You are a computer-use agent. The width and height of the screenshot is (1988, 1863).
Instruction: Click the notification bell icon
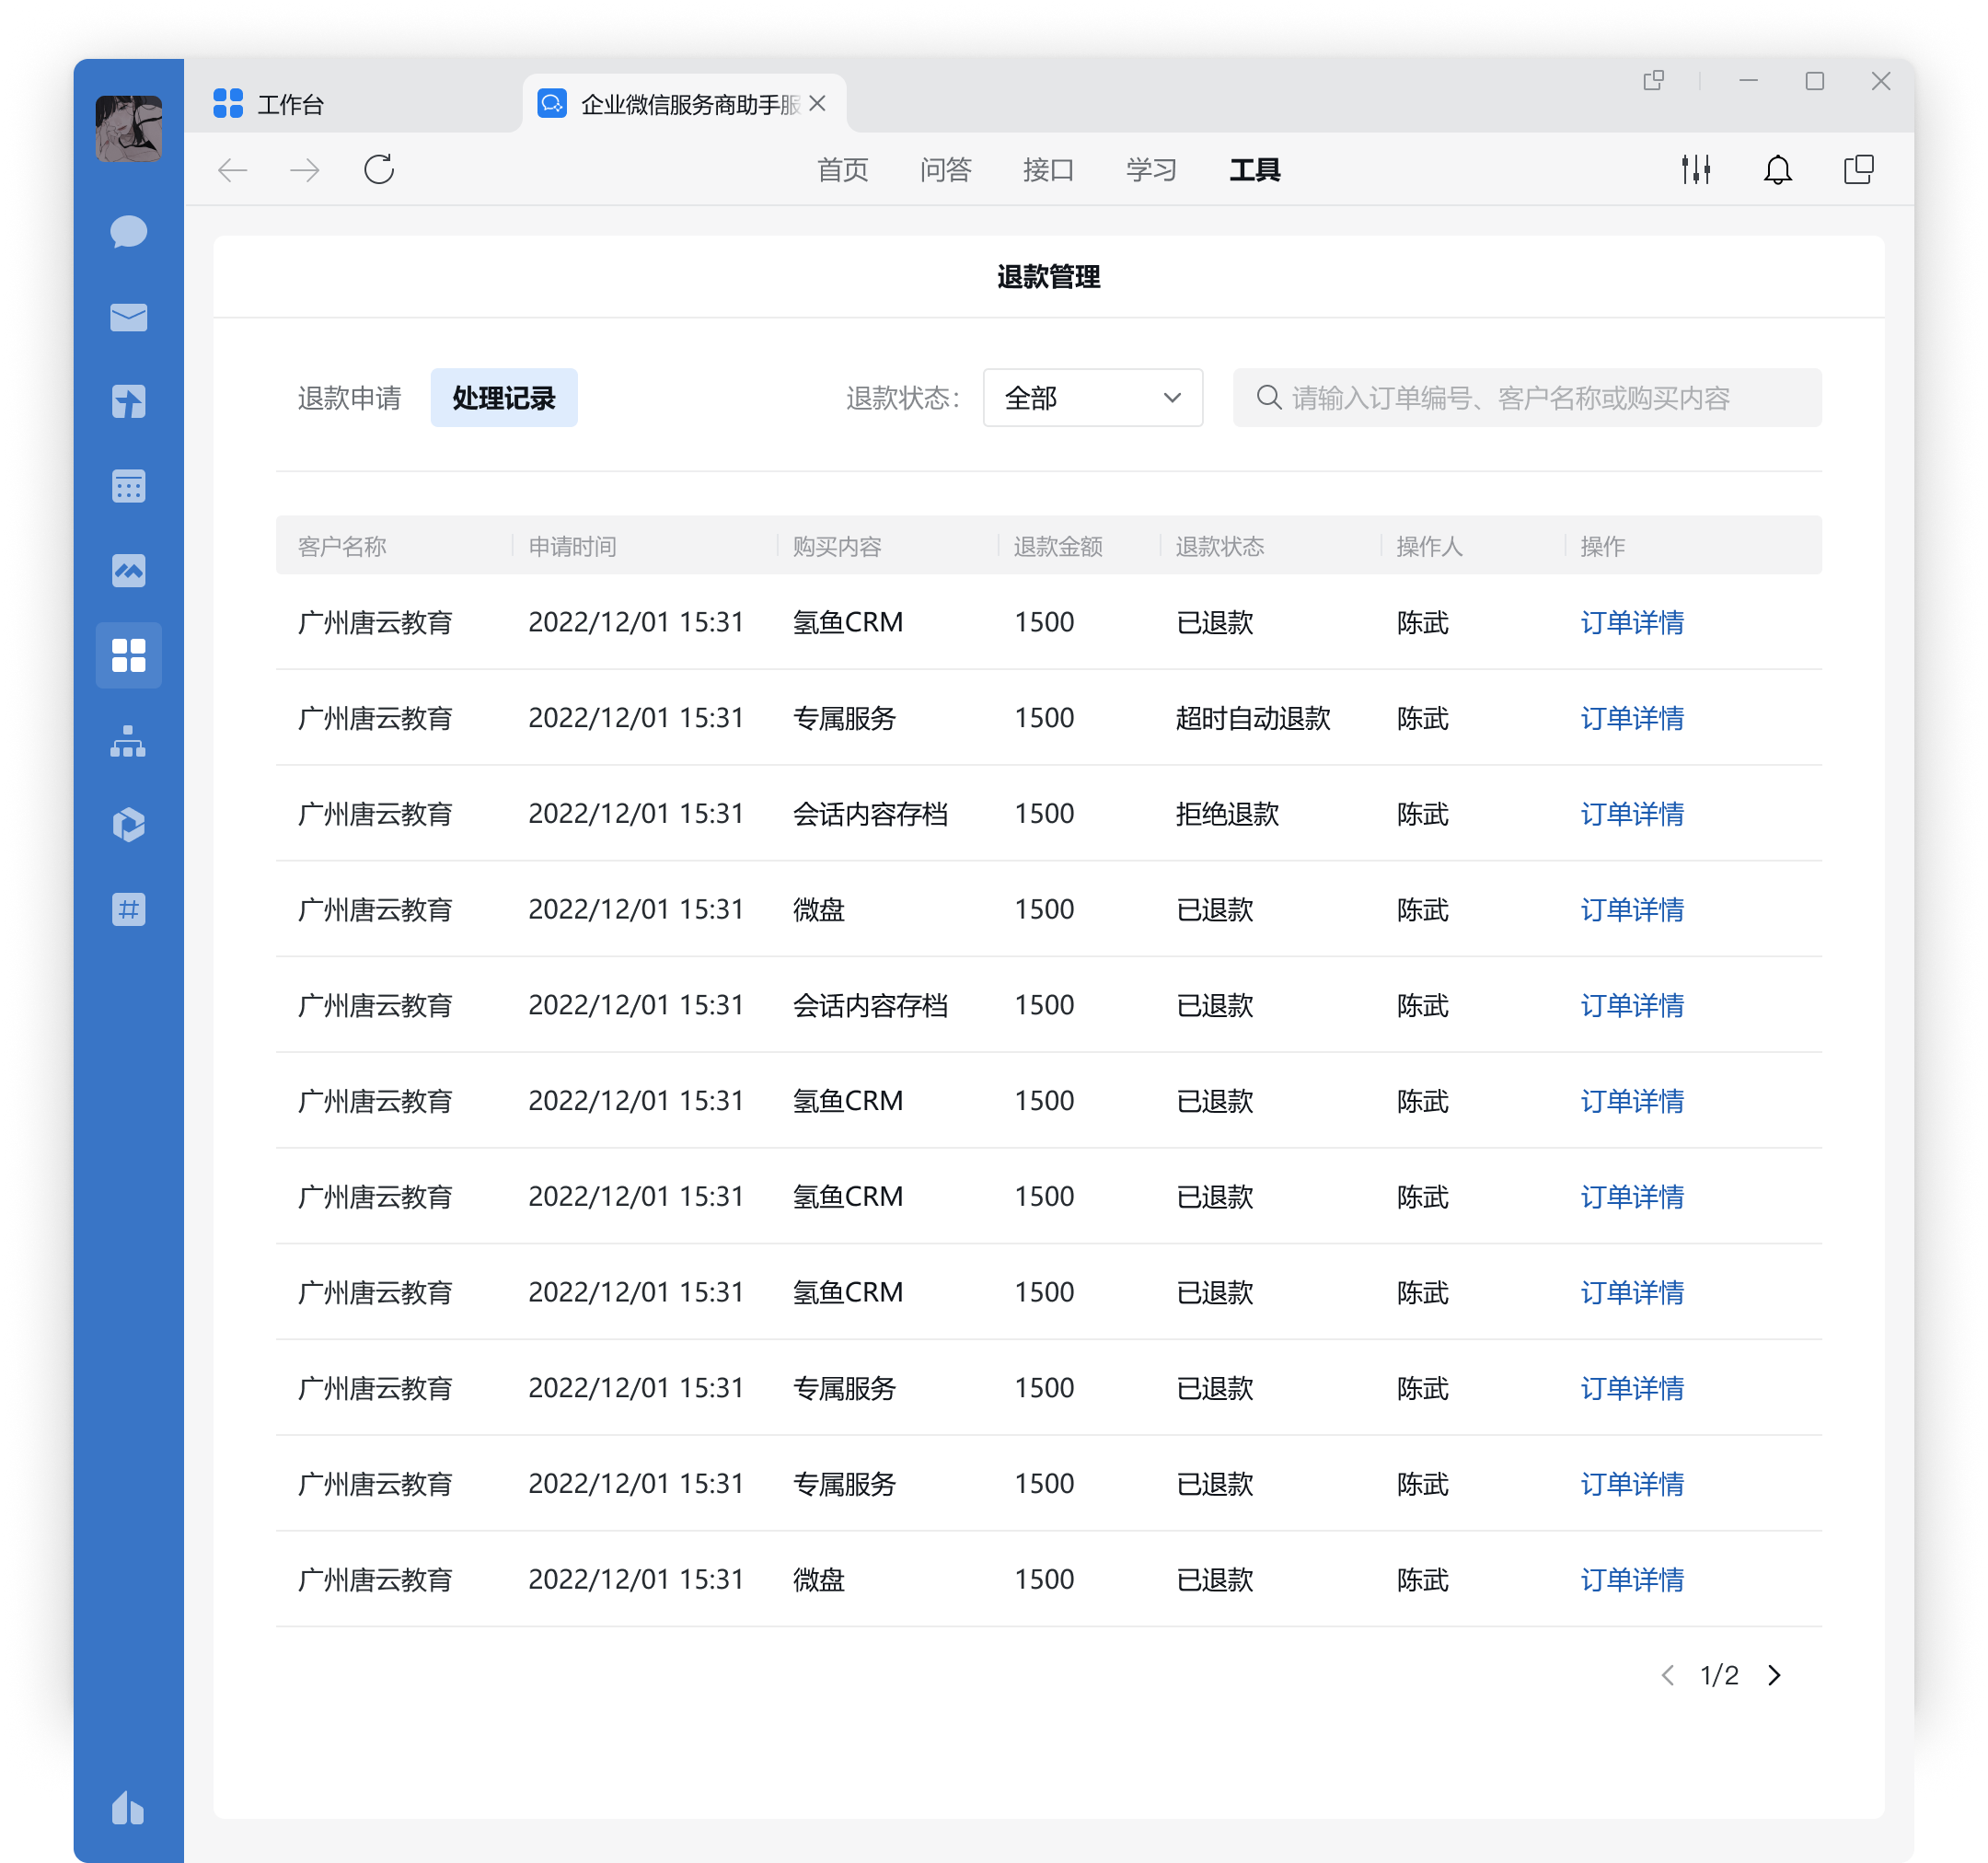click(x=1777, y=170)
